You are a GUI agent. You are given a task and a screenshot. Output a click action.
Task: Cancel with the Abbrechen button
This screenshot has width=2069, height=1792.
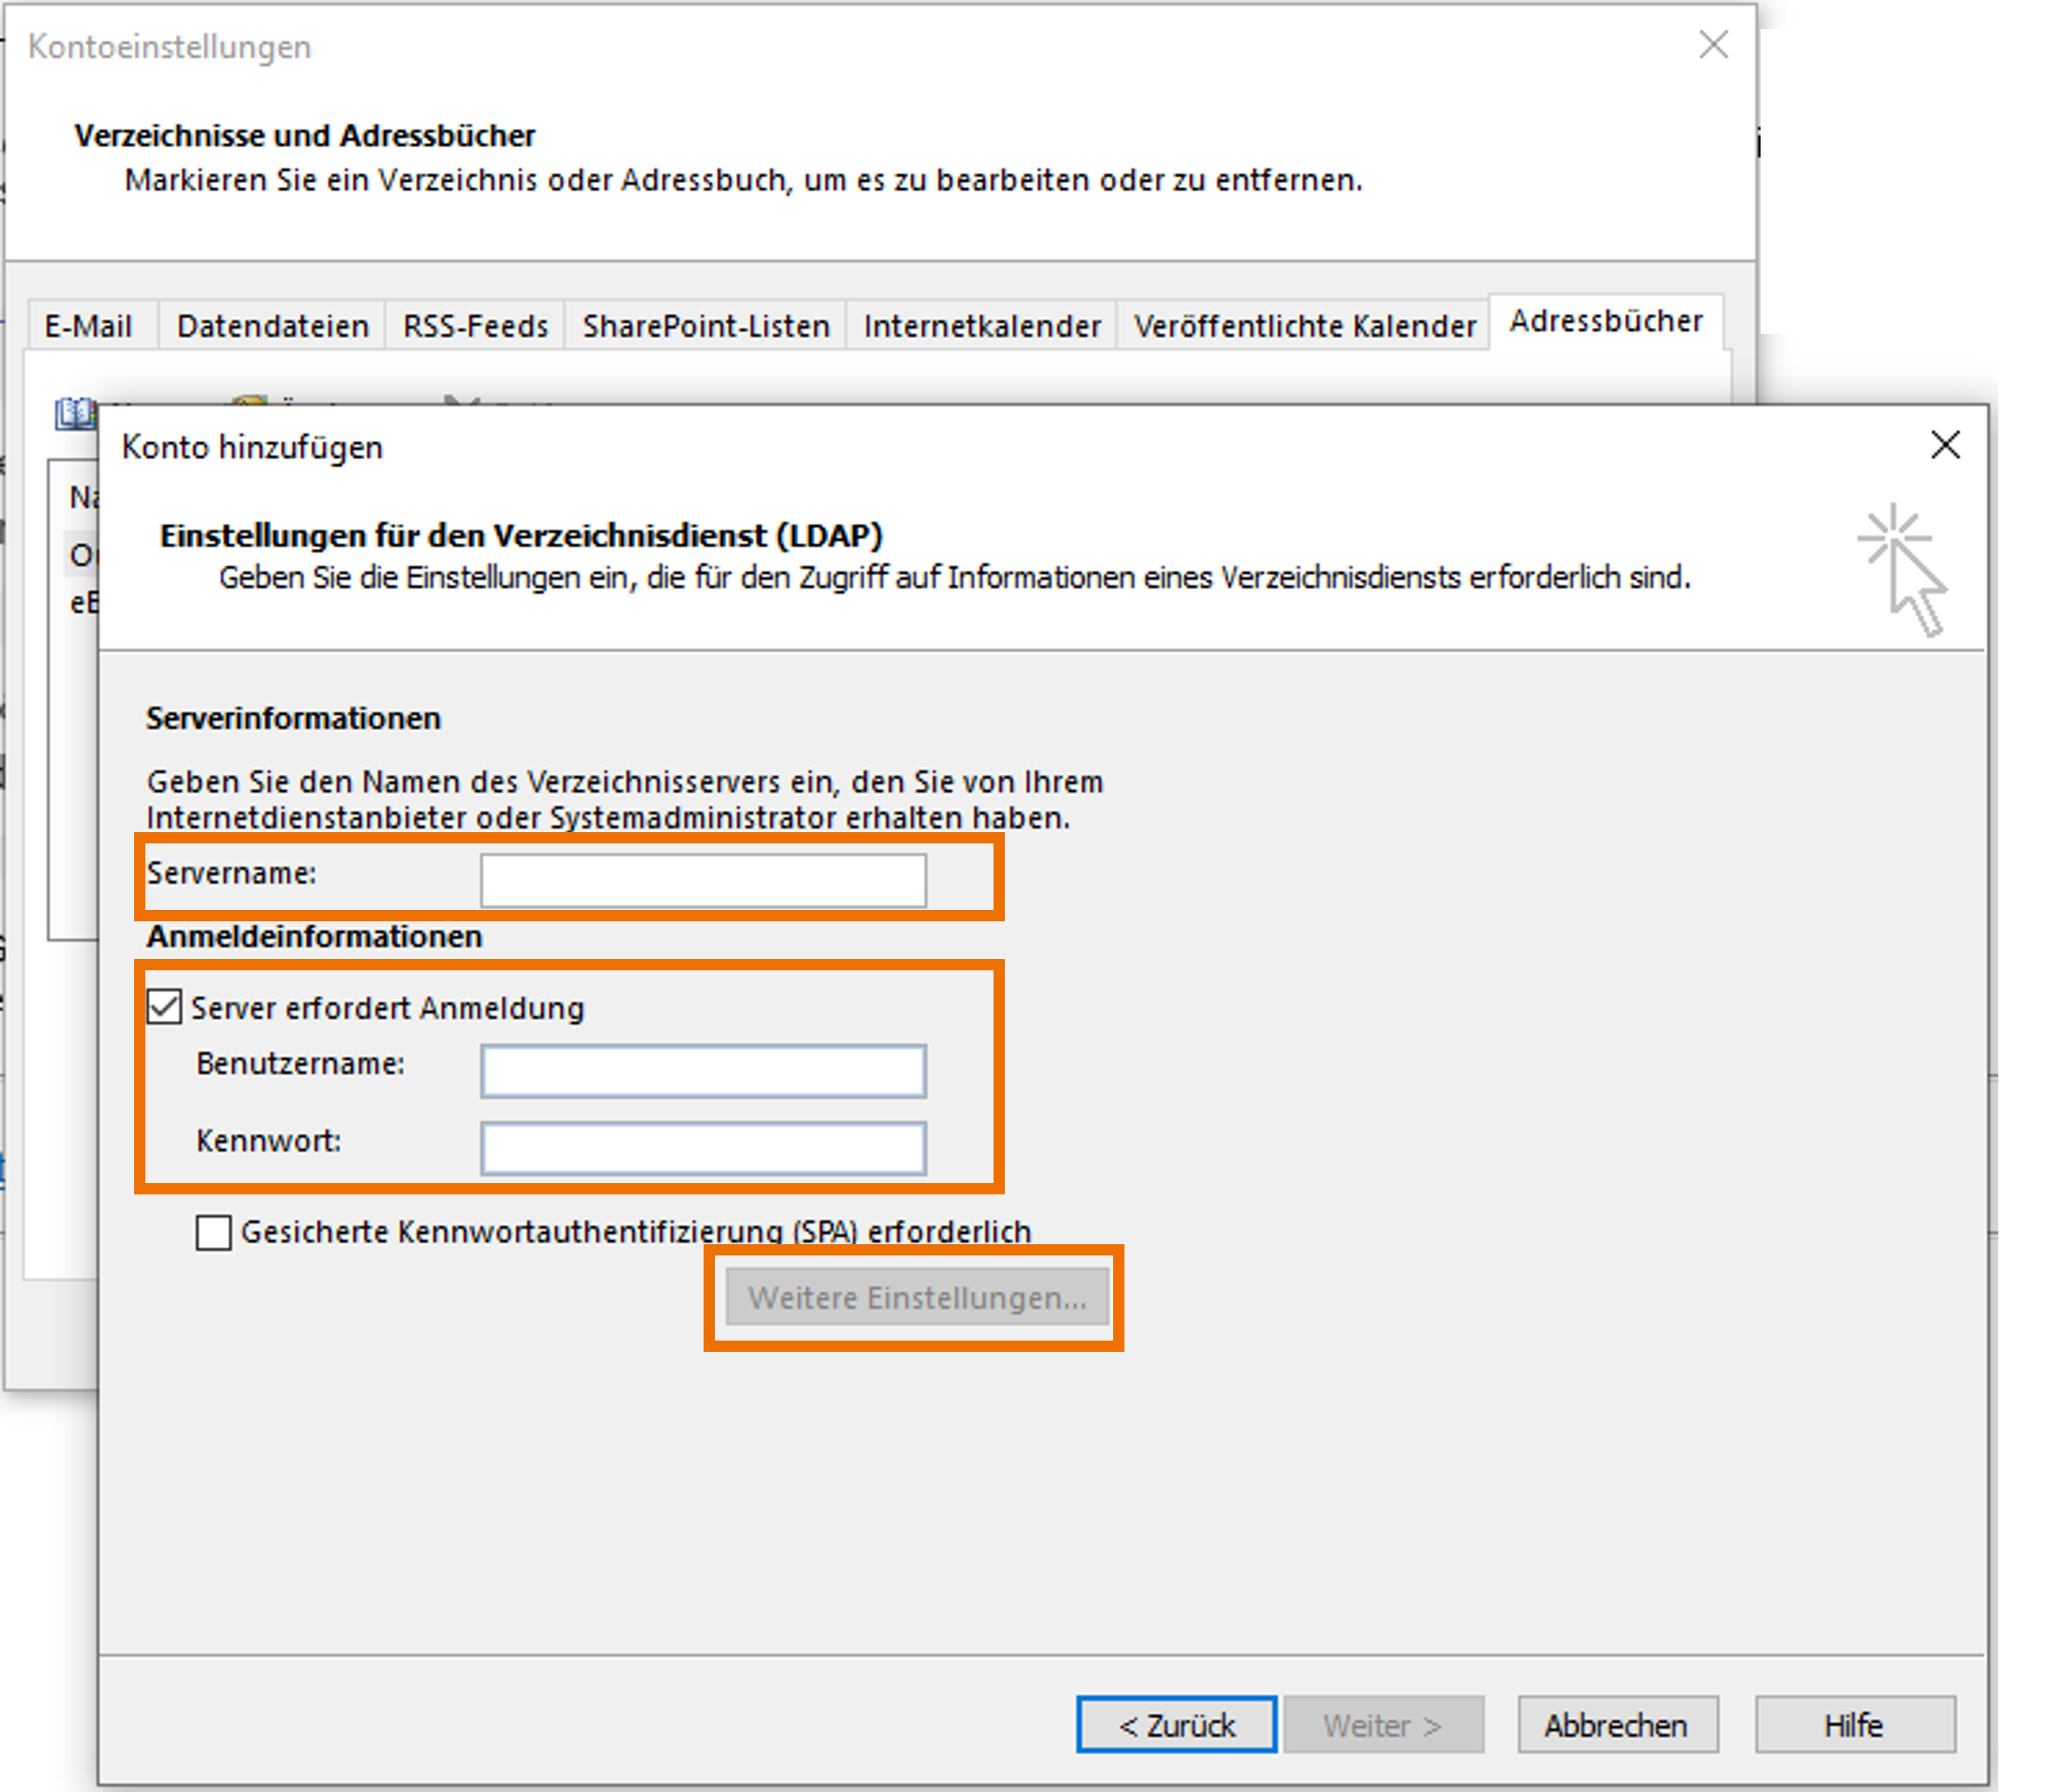(x=1616, y=1725)
